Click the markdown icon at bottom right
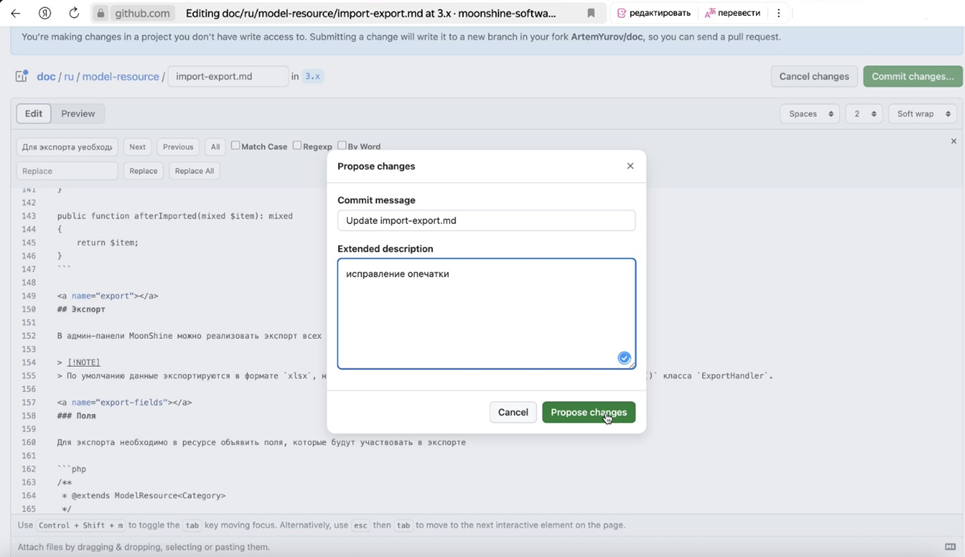The image size is (965, 557). [950, 547]
